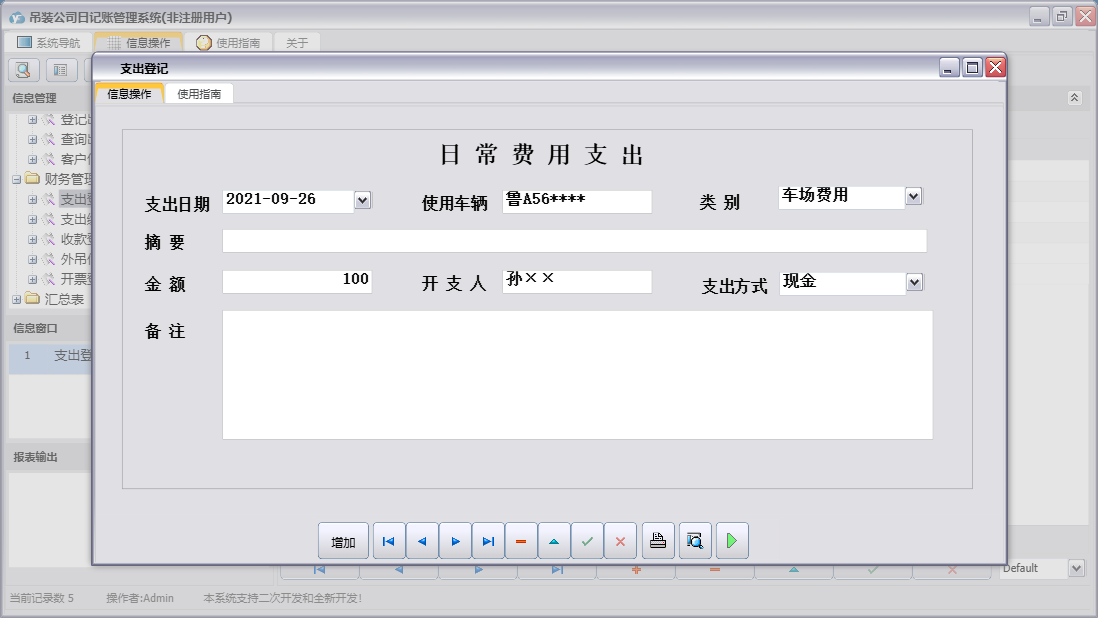Open the 支出方式 dropdown showing 现金
This screenshot has height=618, width=1098.
coord(913,283)
